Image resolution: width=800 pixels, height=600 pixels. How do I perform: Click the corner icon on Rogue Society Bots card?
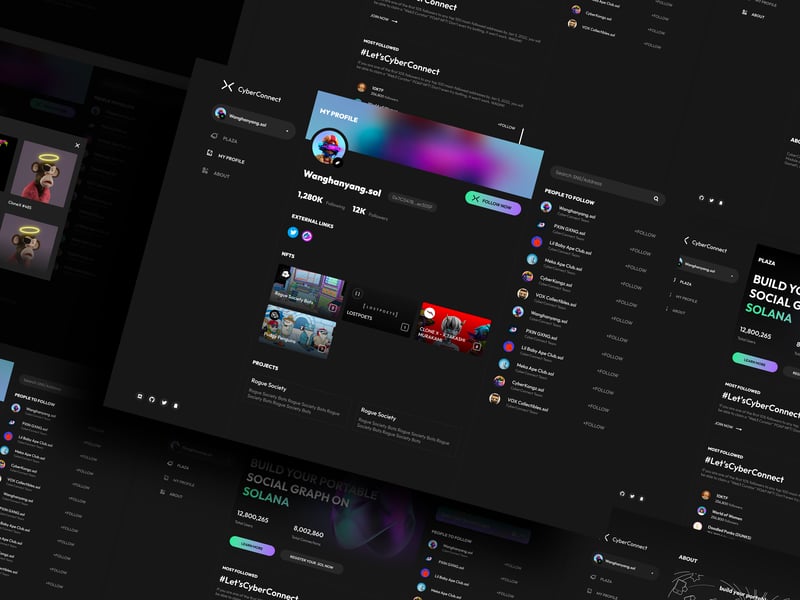pos(333,308)
